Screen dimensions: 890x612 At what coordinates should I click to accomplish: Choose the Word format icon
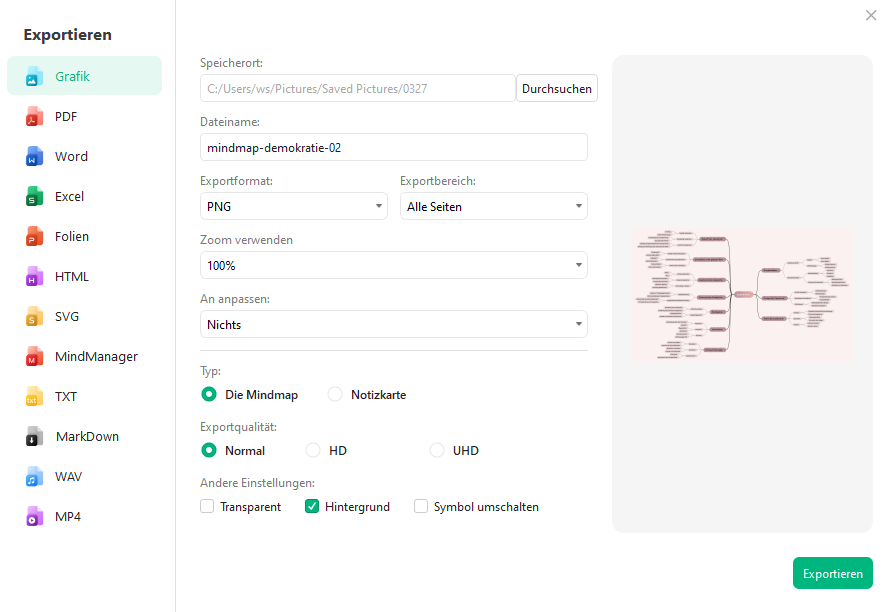click(35, 157)
